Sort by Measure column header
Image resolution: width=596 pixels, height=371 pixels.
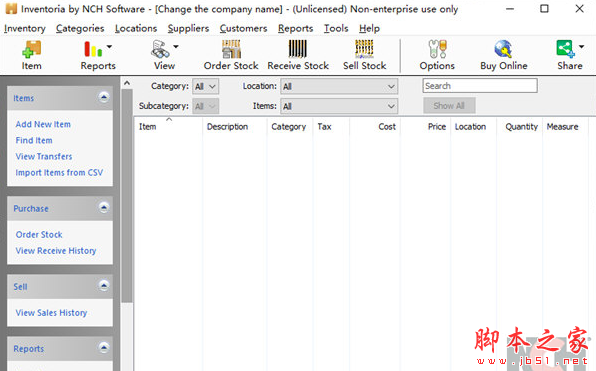tap(565, 127)
